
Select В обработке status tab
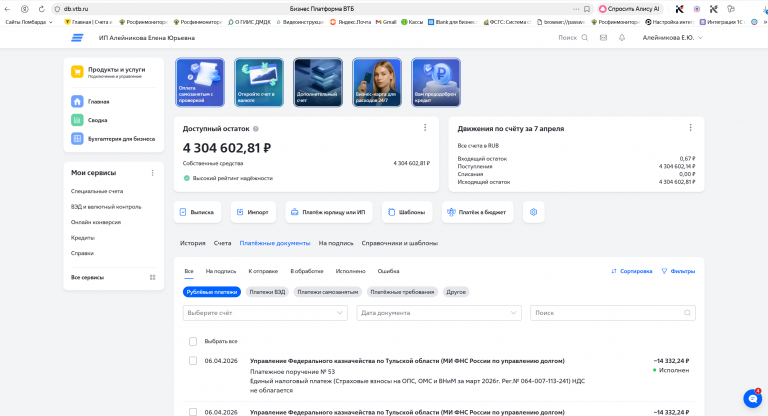[307, 271]
